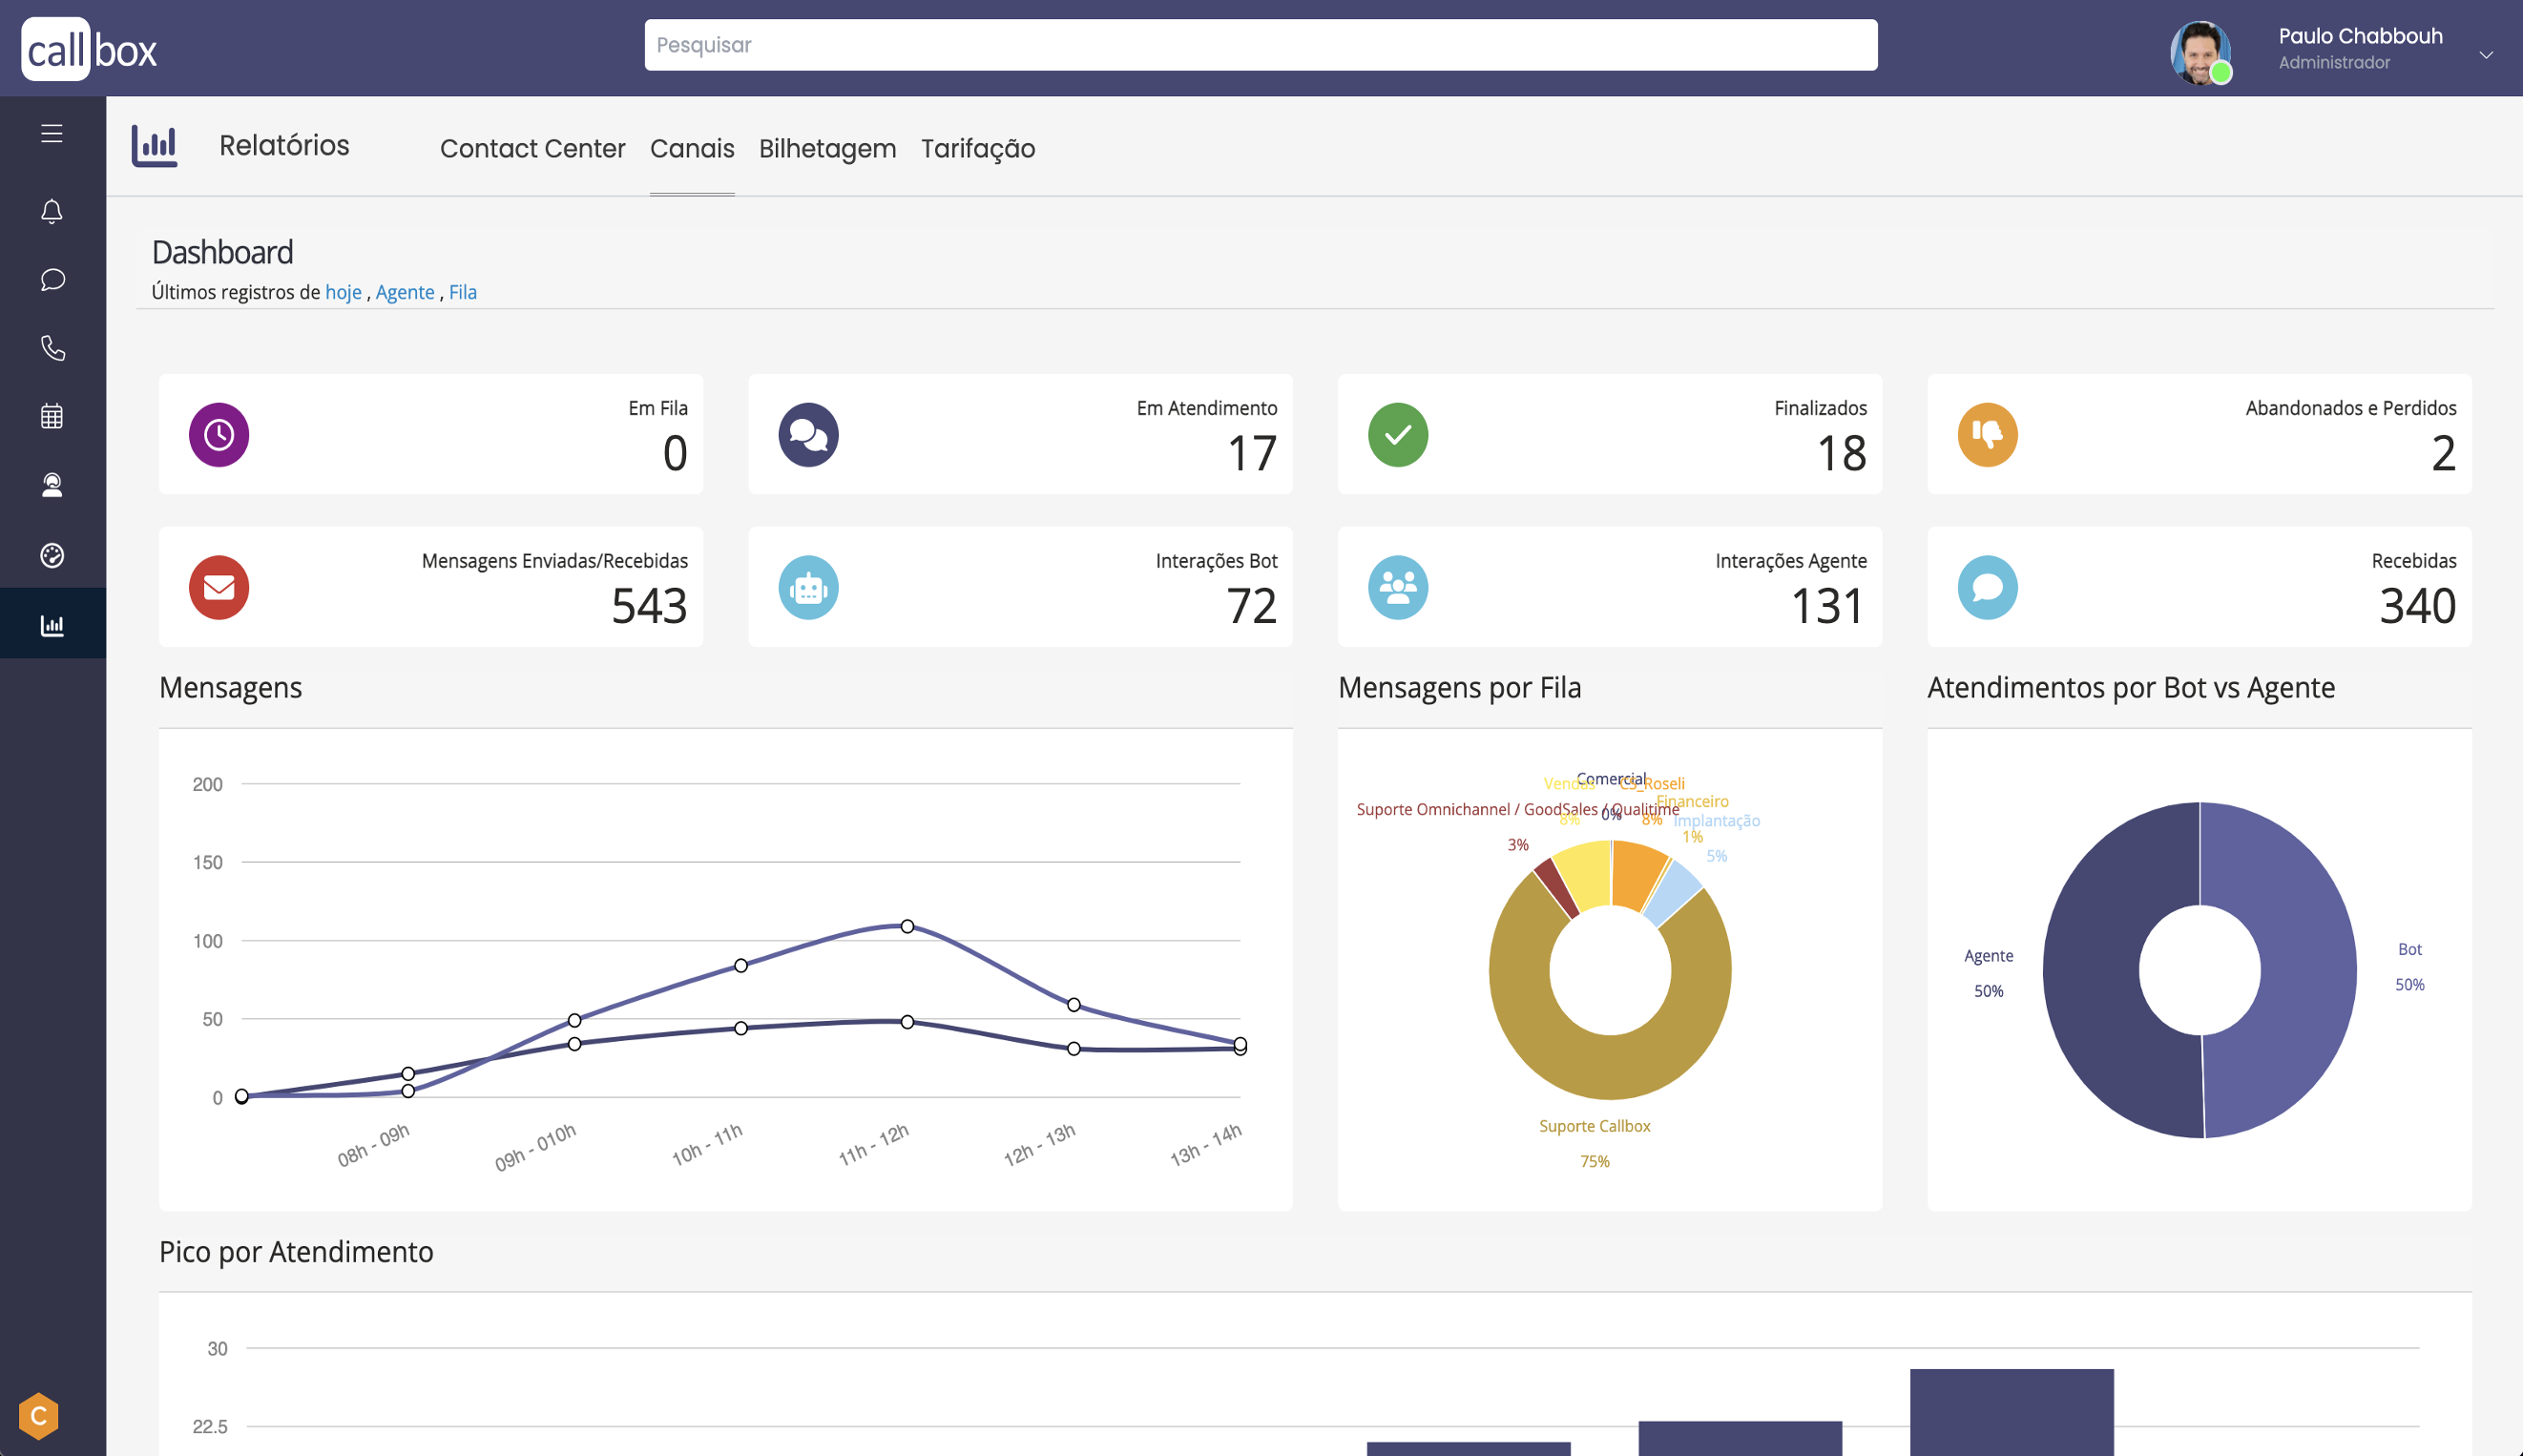Open the notifications bell icon
The height and width of the screenshot is (1456, 2523).
(52, 211)
